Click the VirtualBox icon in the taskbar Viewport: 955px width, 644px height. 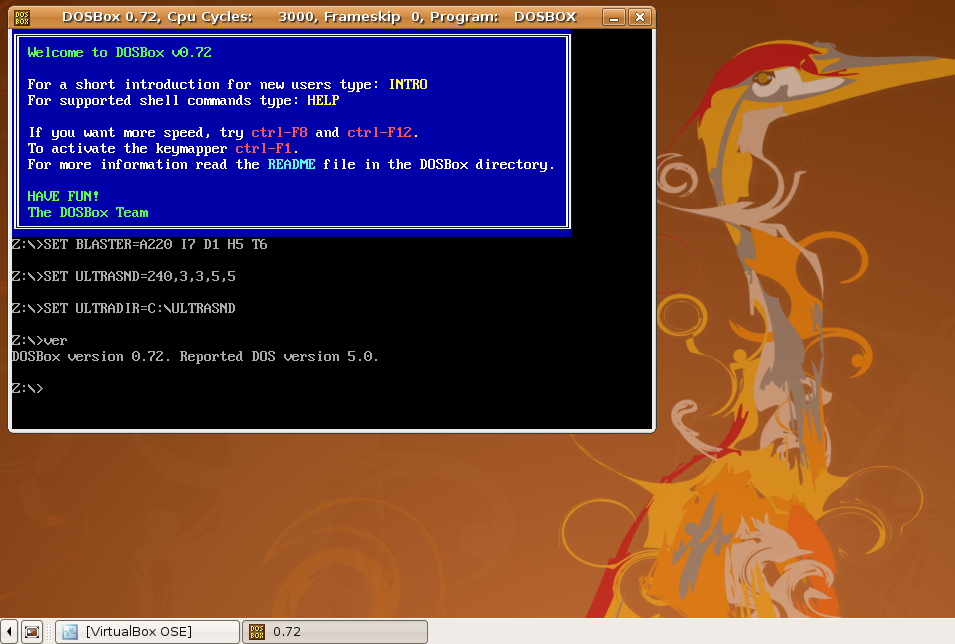70,632
